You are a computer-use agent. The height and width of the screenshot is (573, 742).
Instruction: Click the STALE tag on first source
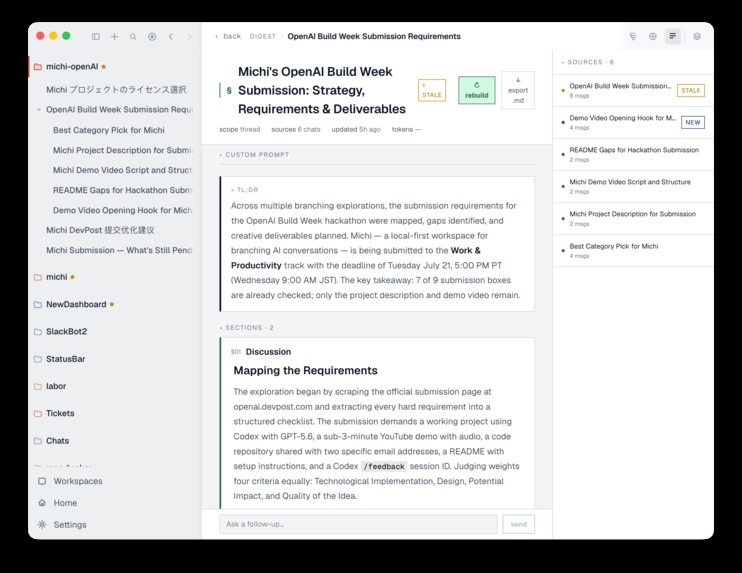[691, 90]
